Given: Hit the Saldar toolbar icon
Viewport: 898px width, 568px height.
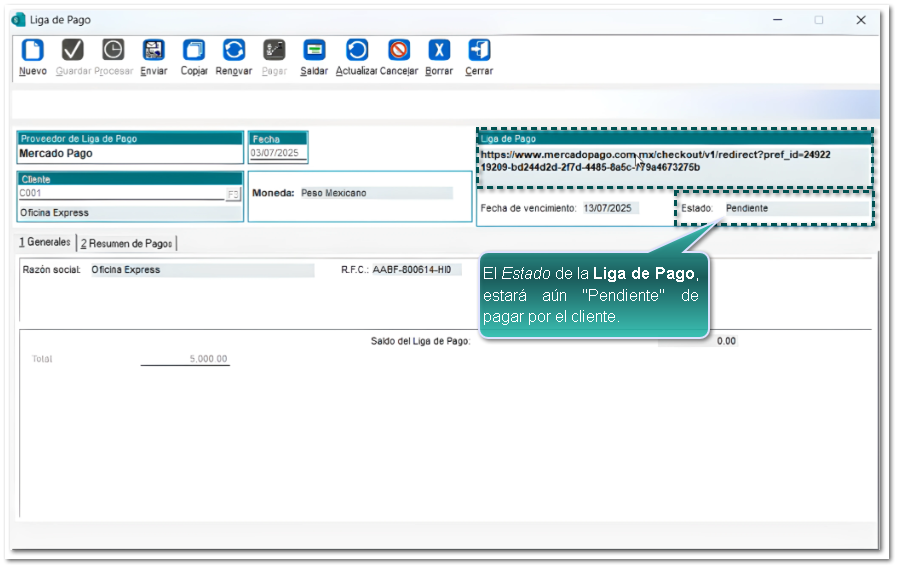Looking at the screenshot, I should pos(314,51).
